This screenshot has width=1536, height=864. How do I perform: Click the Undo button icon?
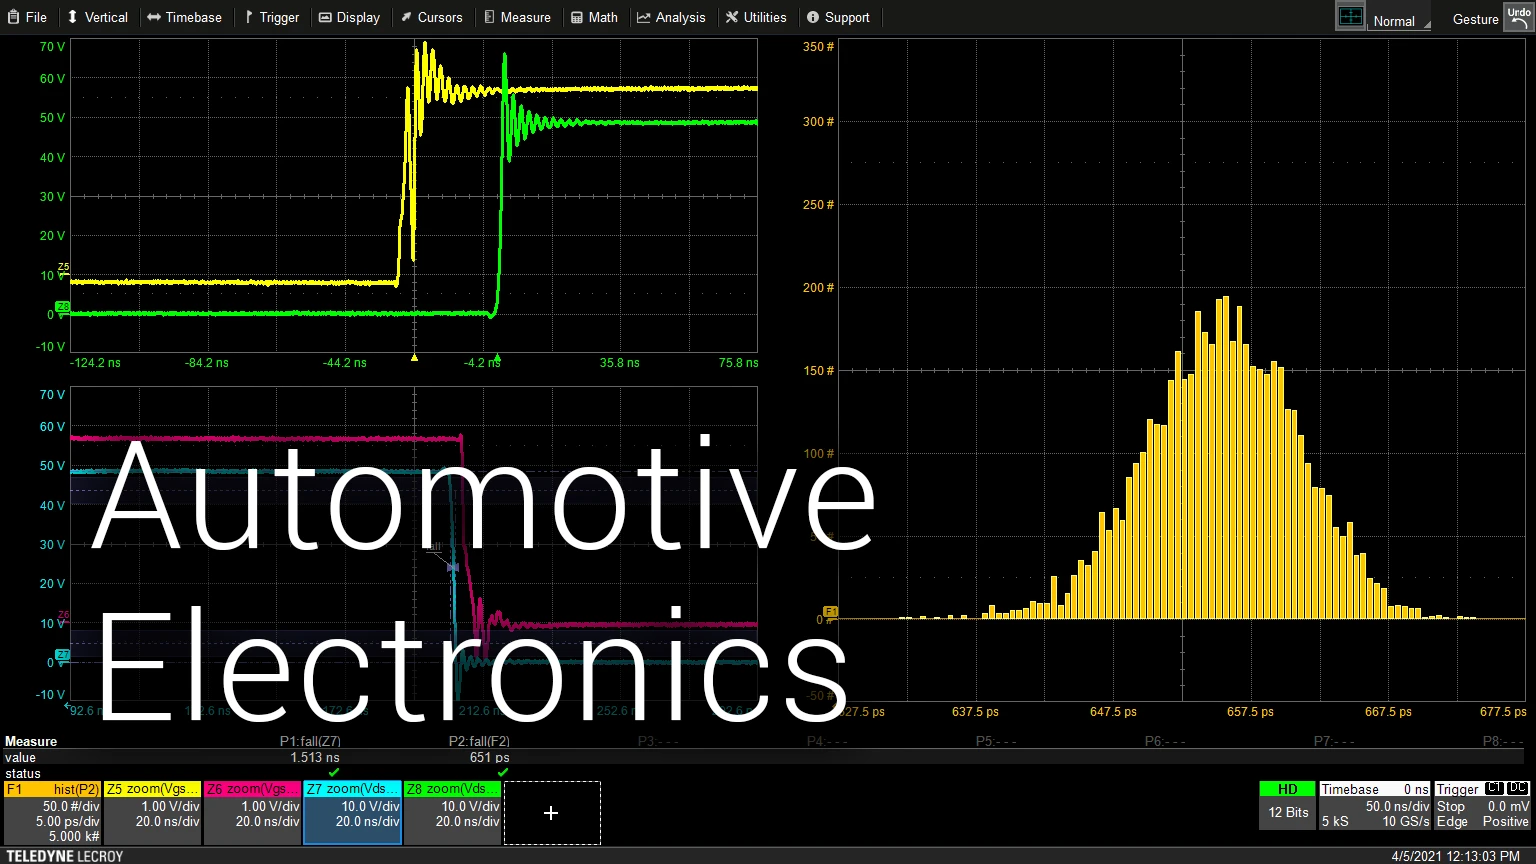[1518, 17]
